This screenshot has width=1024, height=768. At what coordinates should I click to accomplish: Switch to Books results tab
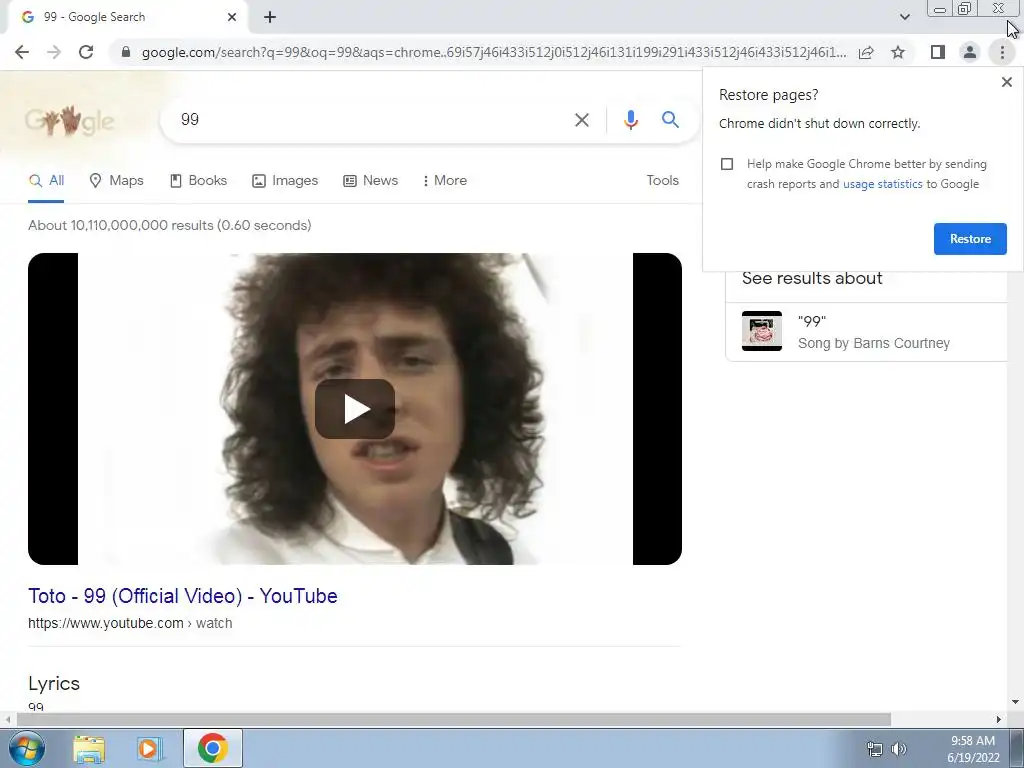coord(199,180)
